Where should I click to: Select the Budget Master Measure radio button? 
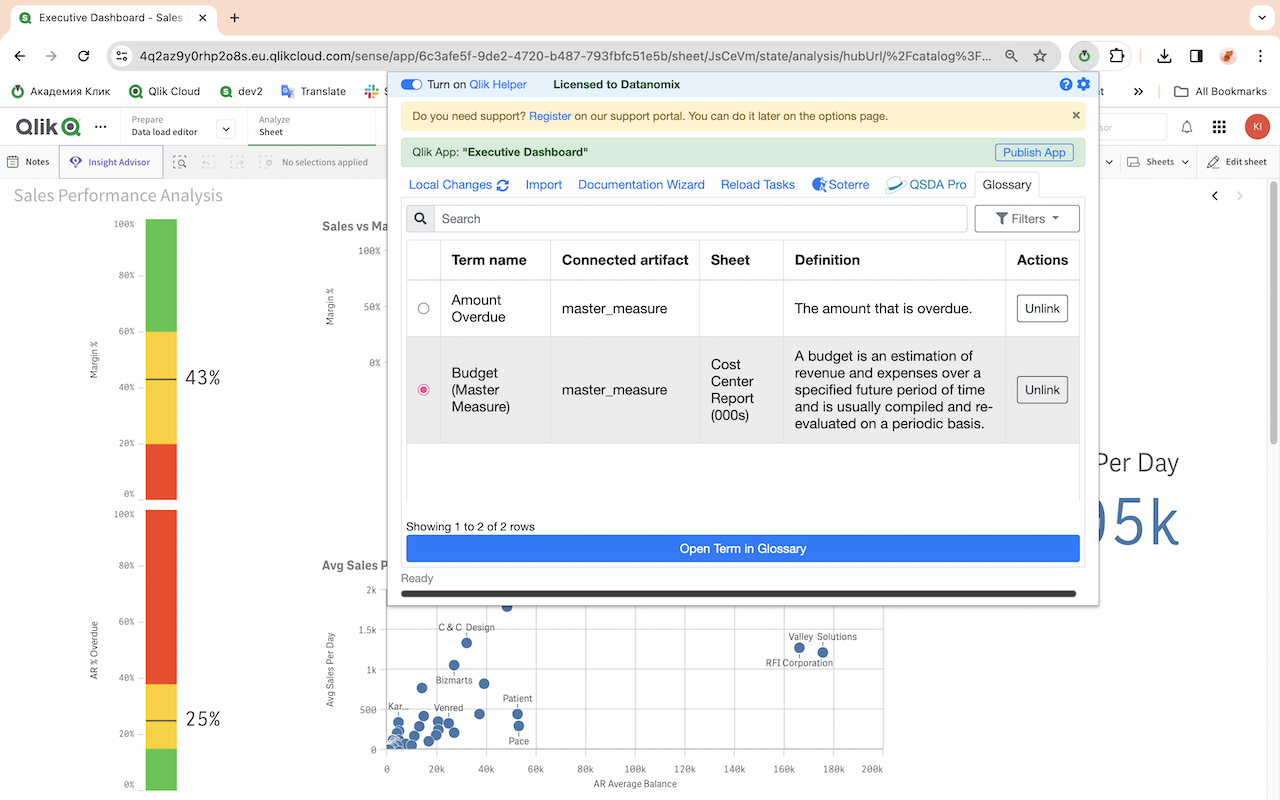[423, 389]
